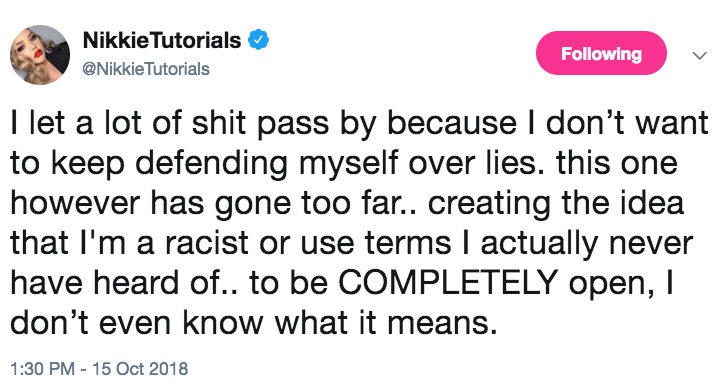Click the @NikkieTutorials handle
The width and height of the screenshot is (727, 391).
146,69
